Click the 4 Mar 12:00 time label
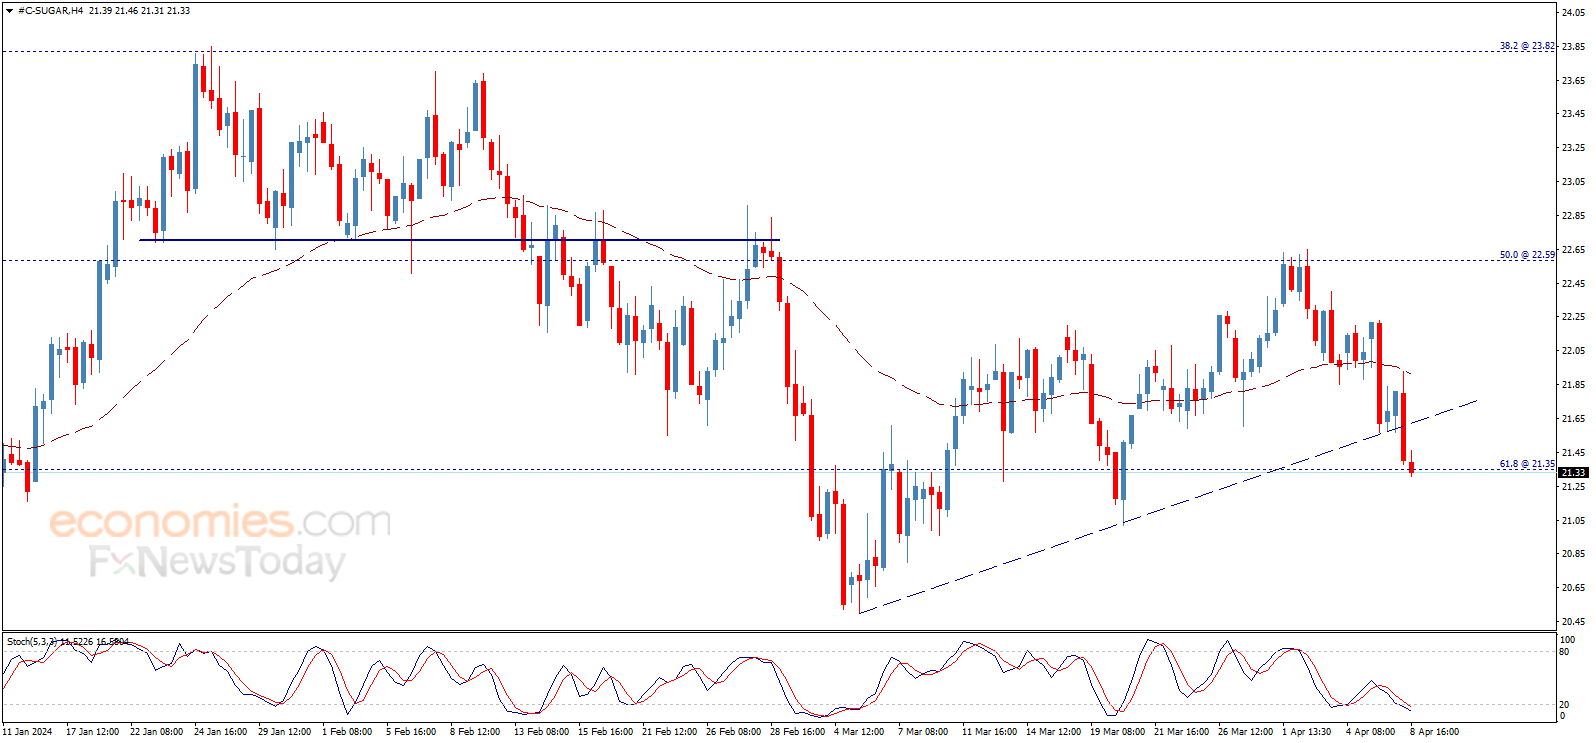This screenshot has height=743, width=1596. [x=859, y=732]
